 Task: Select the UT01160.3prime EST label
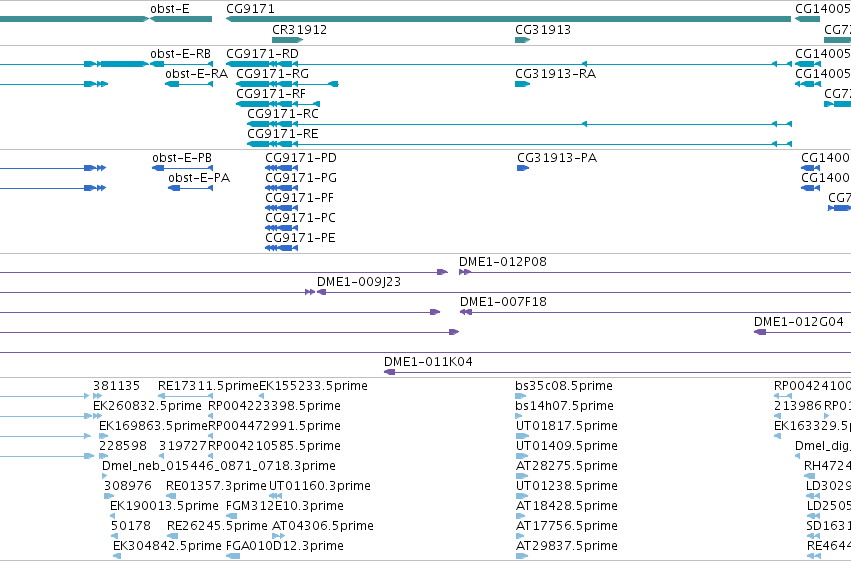[320, 487]
